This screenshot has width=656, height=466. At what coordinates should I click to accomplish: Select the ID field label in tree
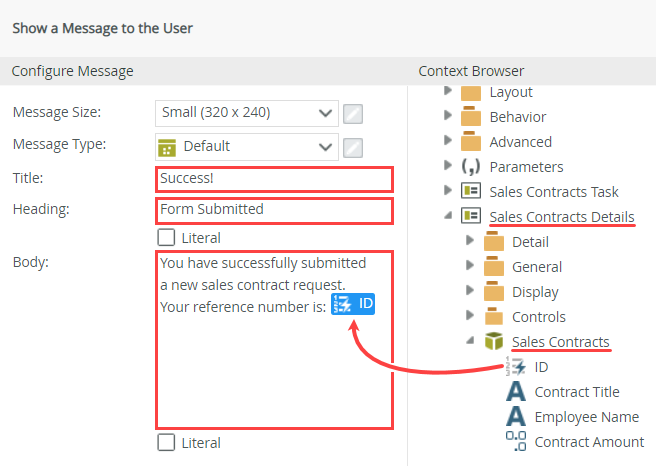541,367
